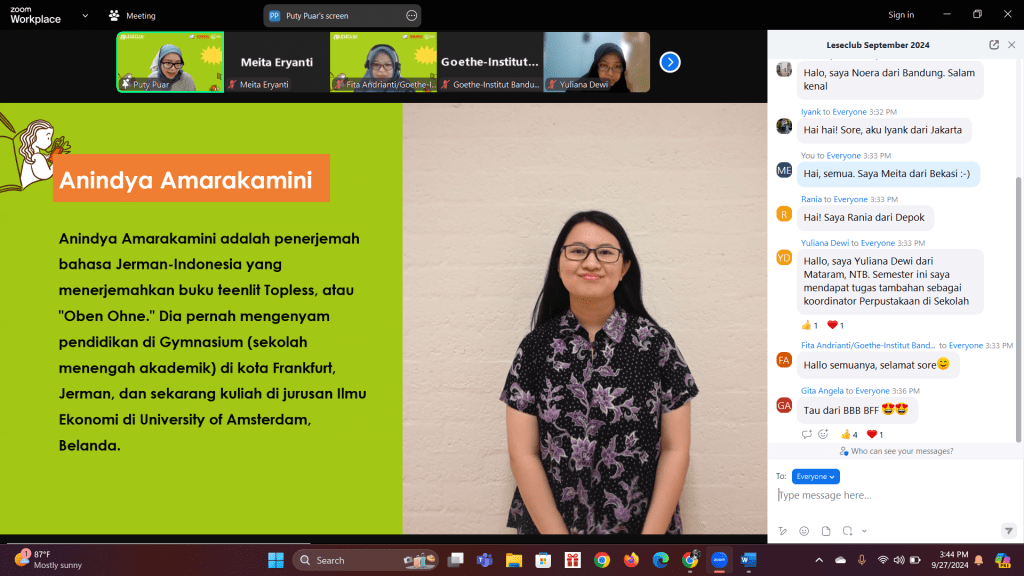This screenshot has width=1024, height=576.
Task: Pop out the chat panel
Action: coord(993,45)
